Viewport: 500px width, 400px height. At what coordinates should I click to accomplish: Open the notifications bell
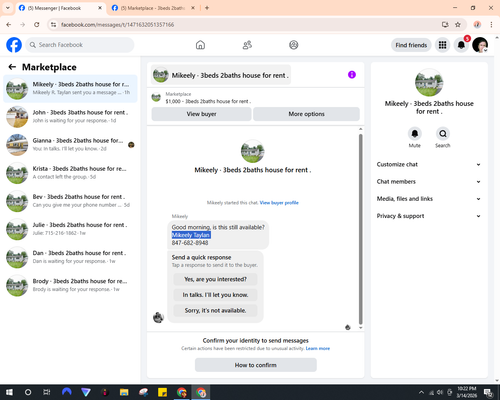461,45
